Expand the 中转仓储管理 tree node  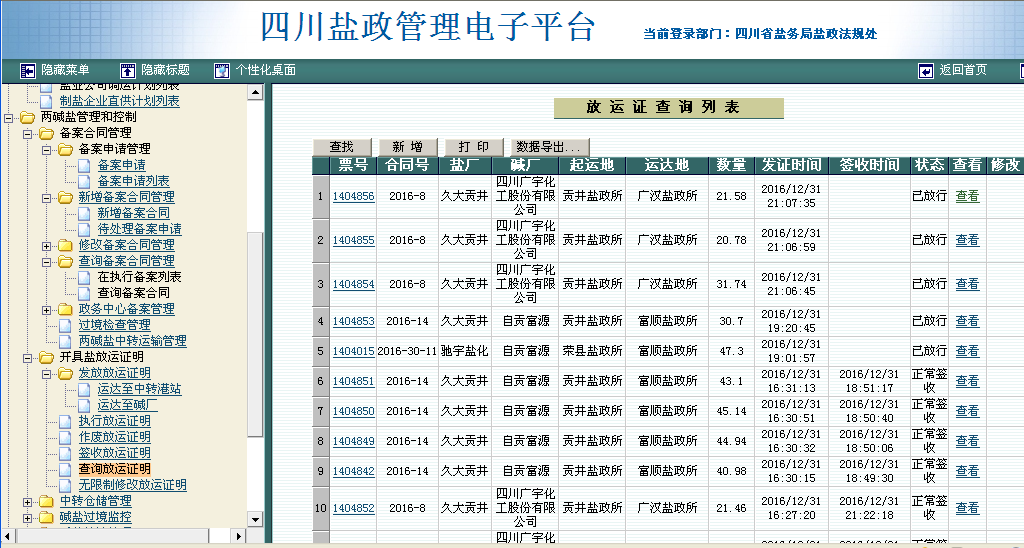click(x=27, y=501)
